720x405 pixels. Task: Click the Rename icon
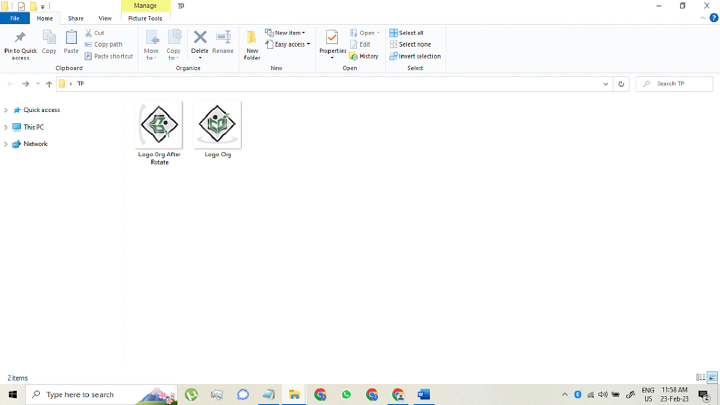tap(223, 42)
